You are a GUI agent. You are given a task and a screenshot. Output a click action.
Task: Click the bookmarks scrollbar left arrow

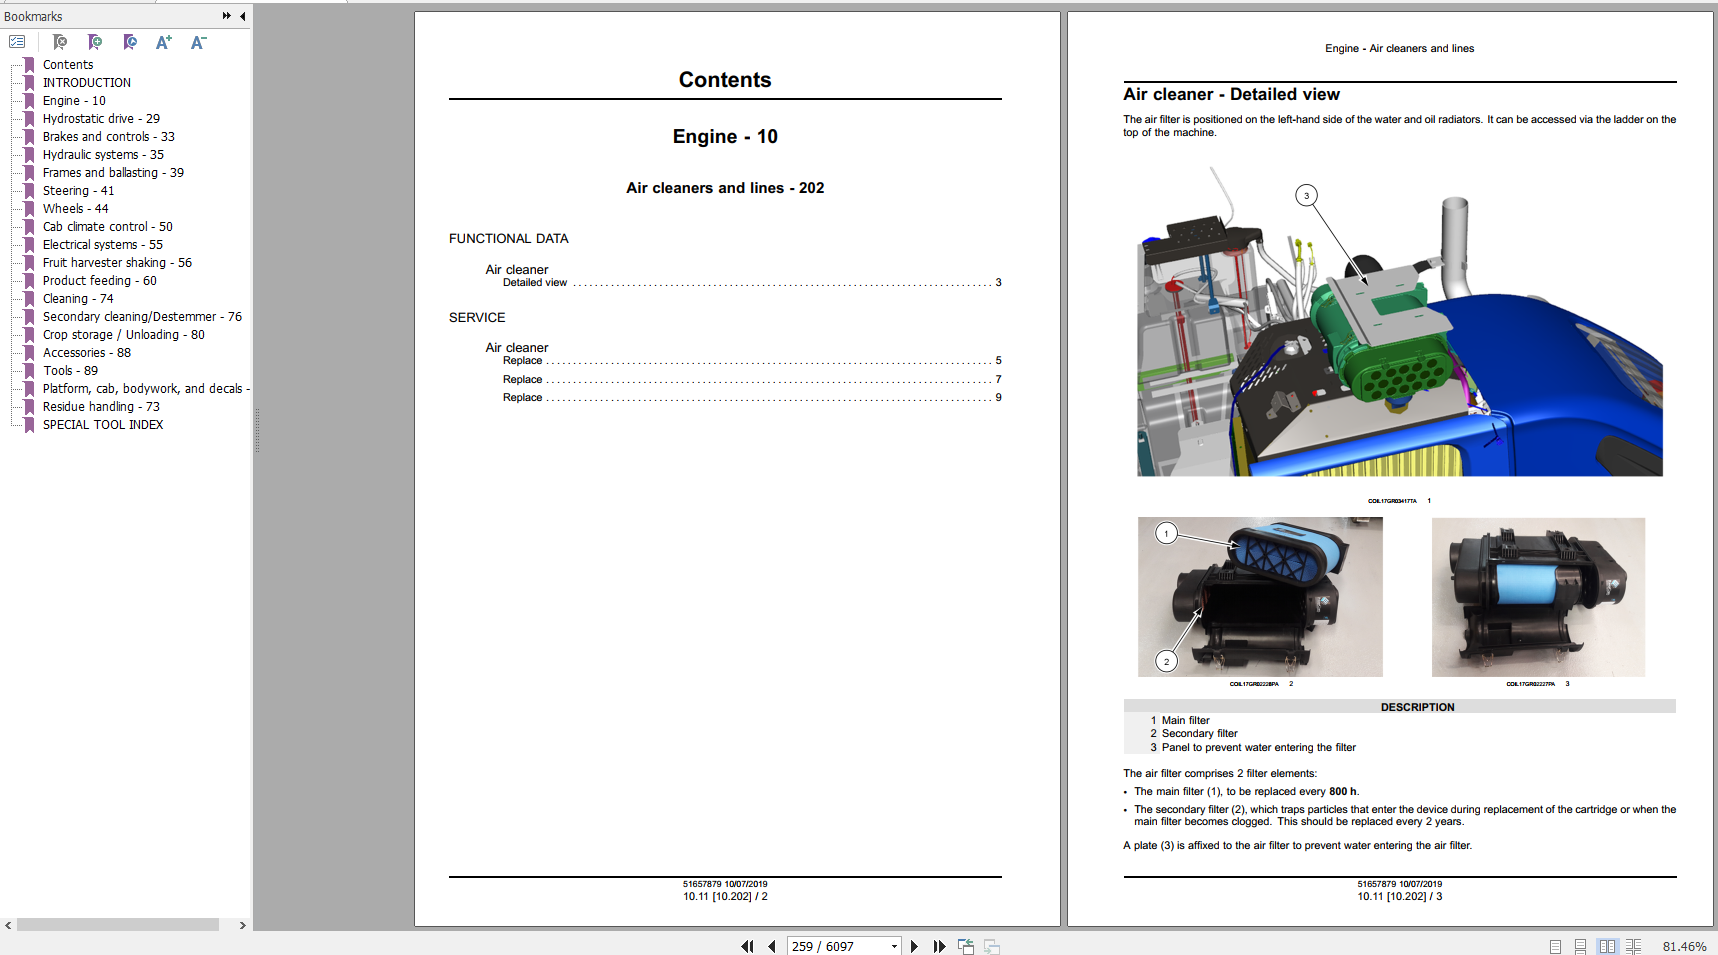tap(8, 925)
